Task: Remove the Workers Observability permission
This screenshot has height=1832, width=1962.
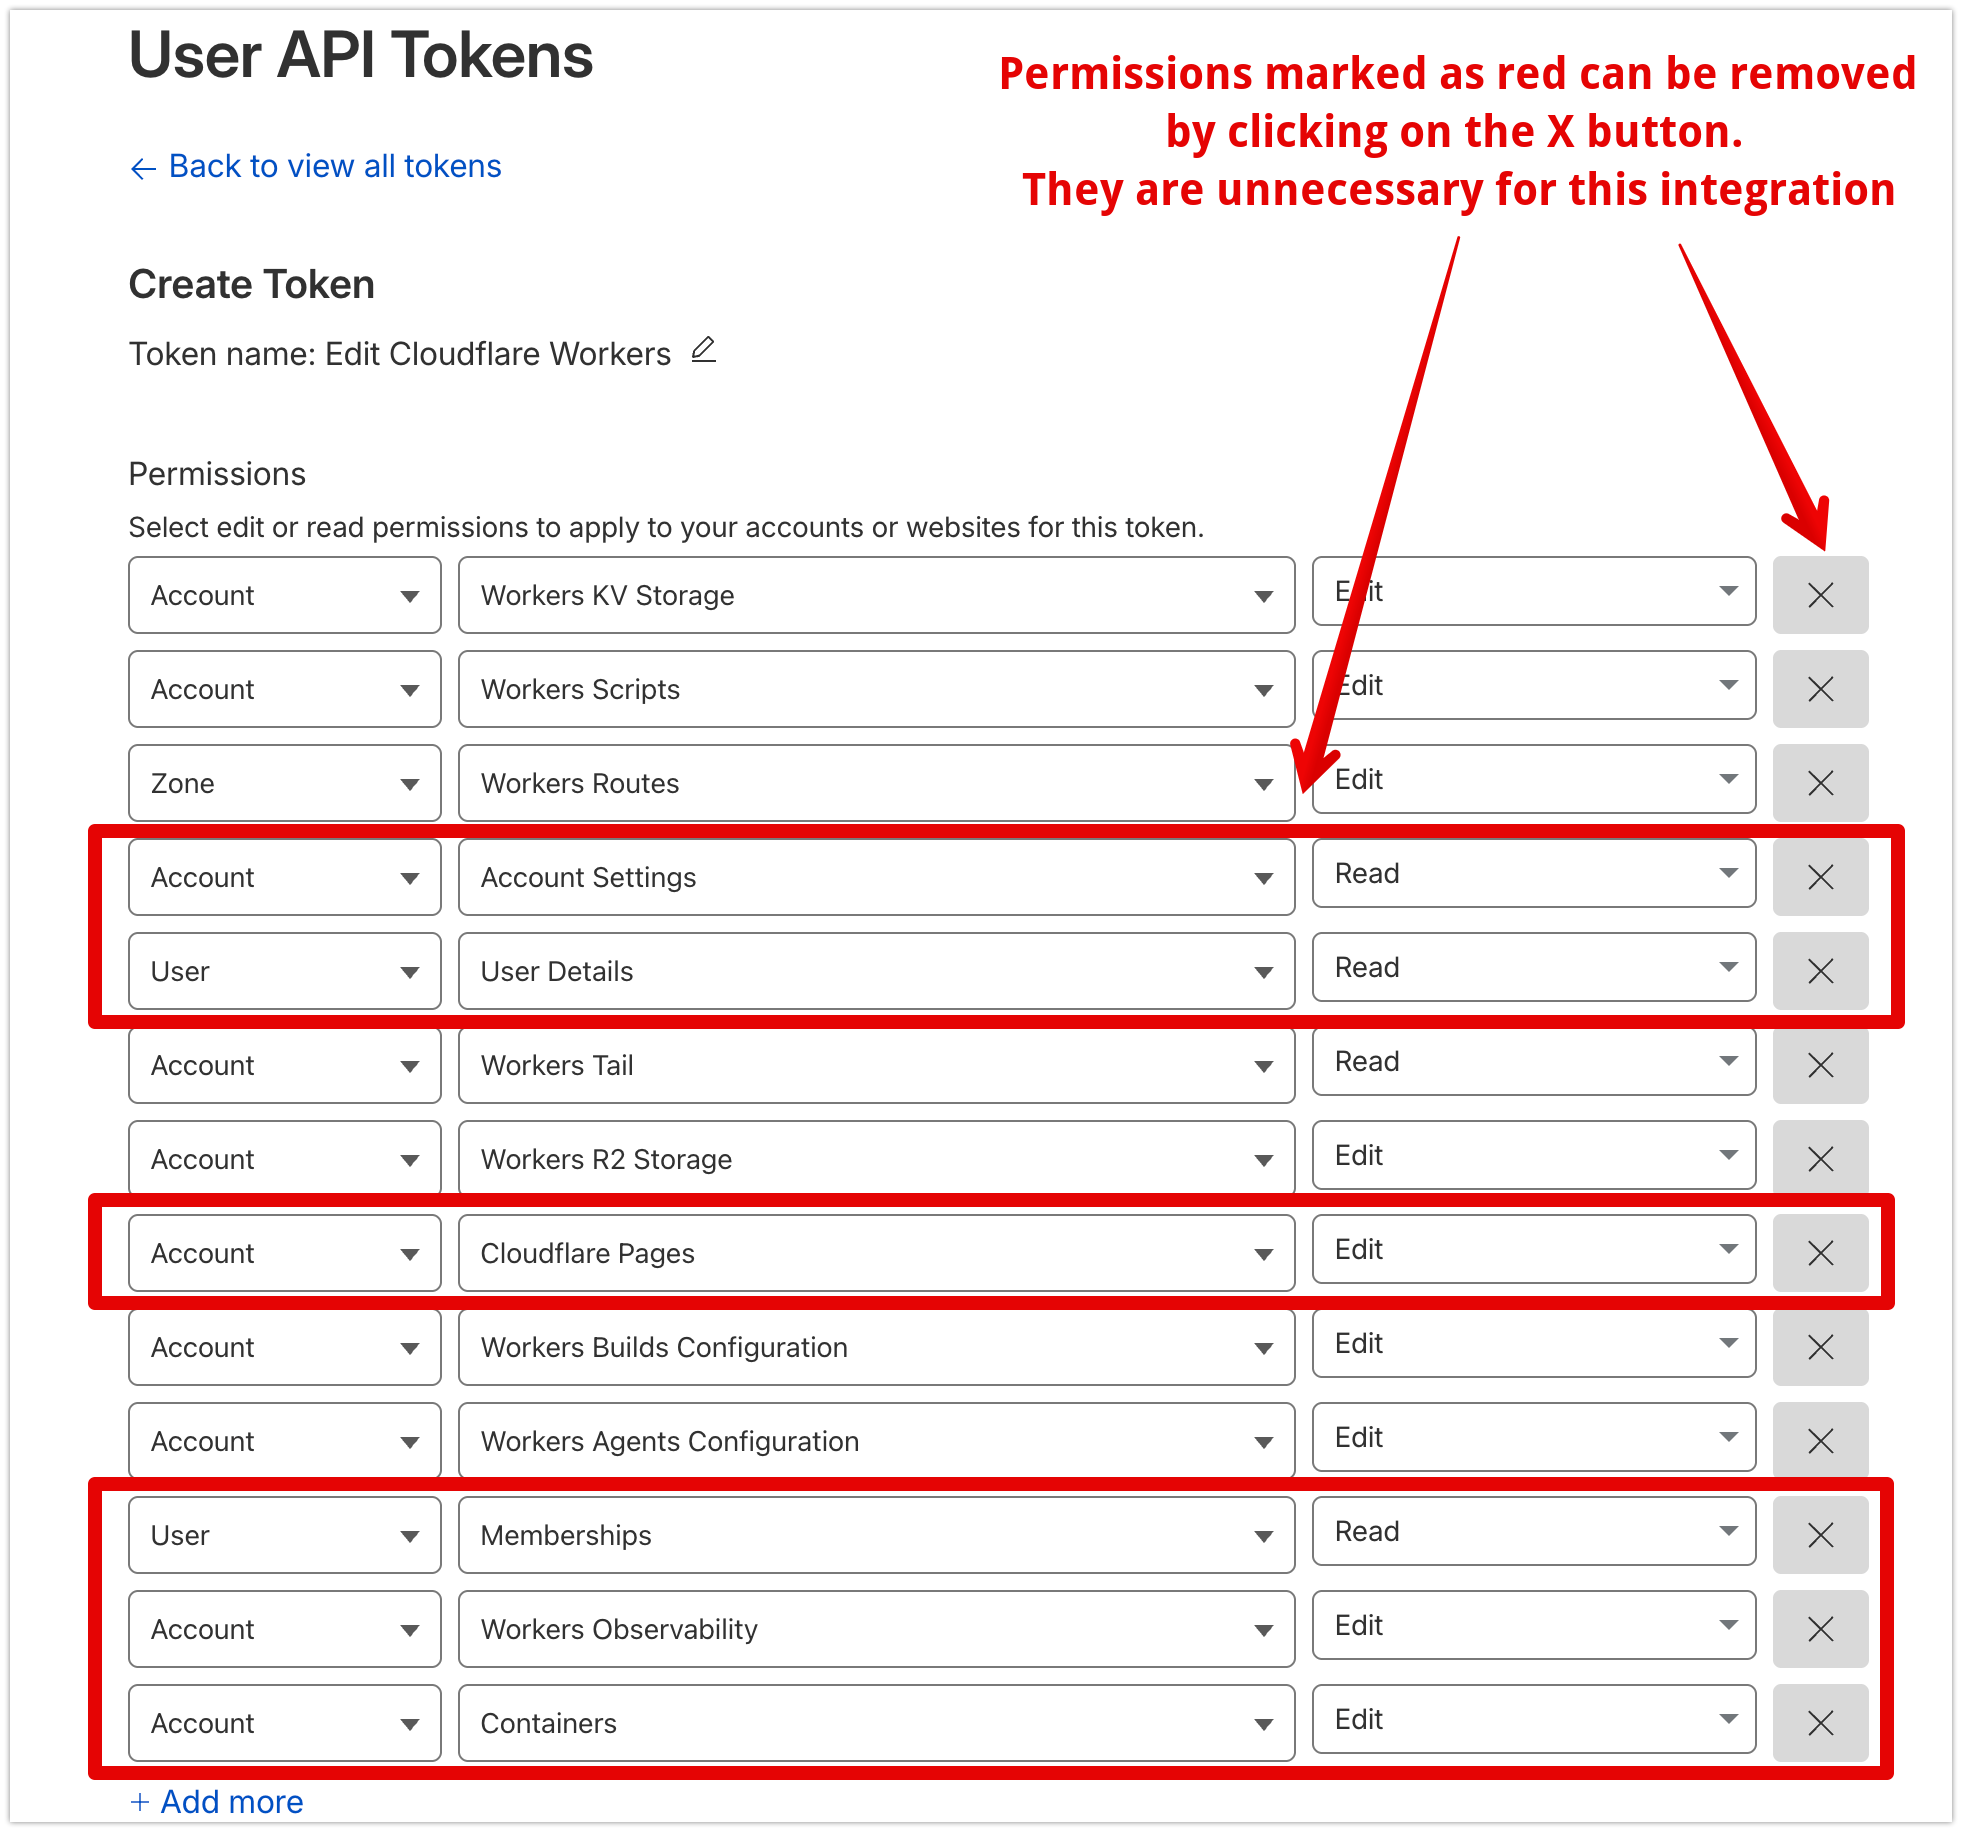Action: [1819, 1628]
